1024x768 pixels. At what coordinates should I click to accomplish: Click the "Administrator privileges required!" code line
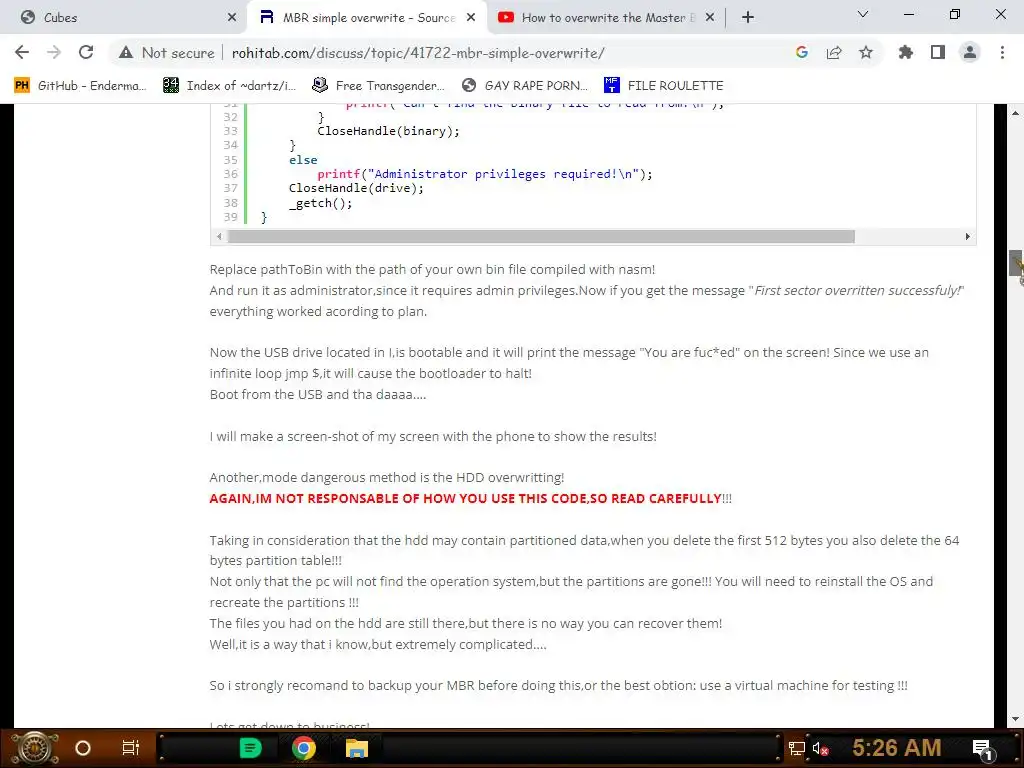(485, 174)
